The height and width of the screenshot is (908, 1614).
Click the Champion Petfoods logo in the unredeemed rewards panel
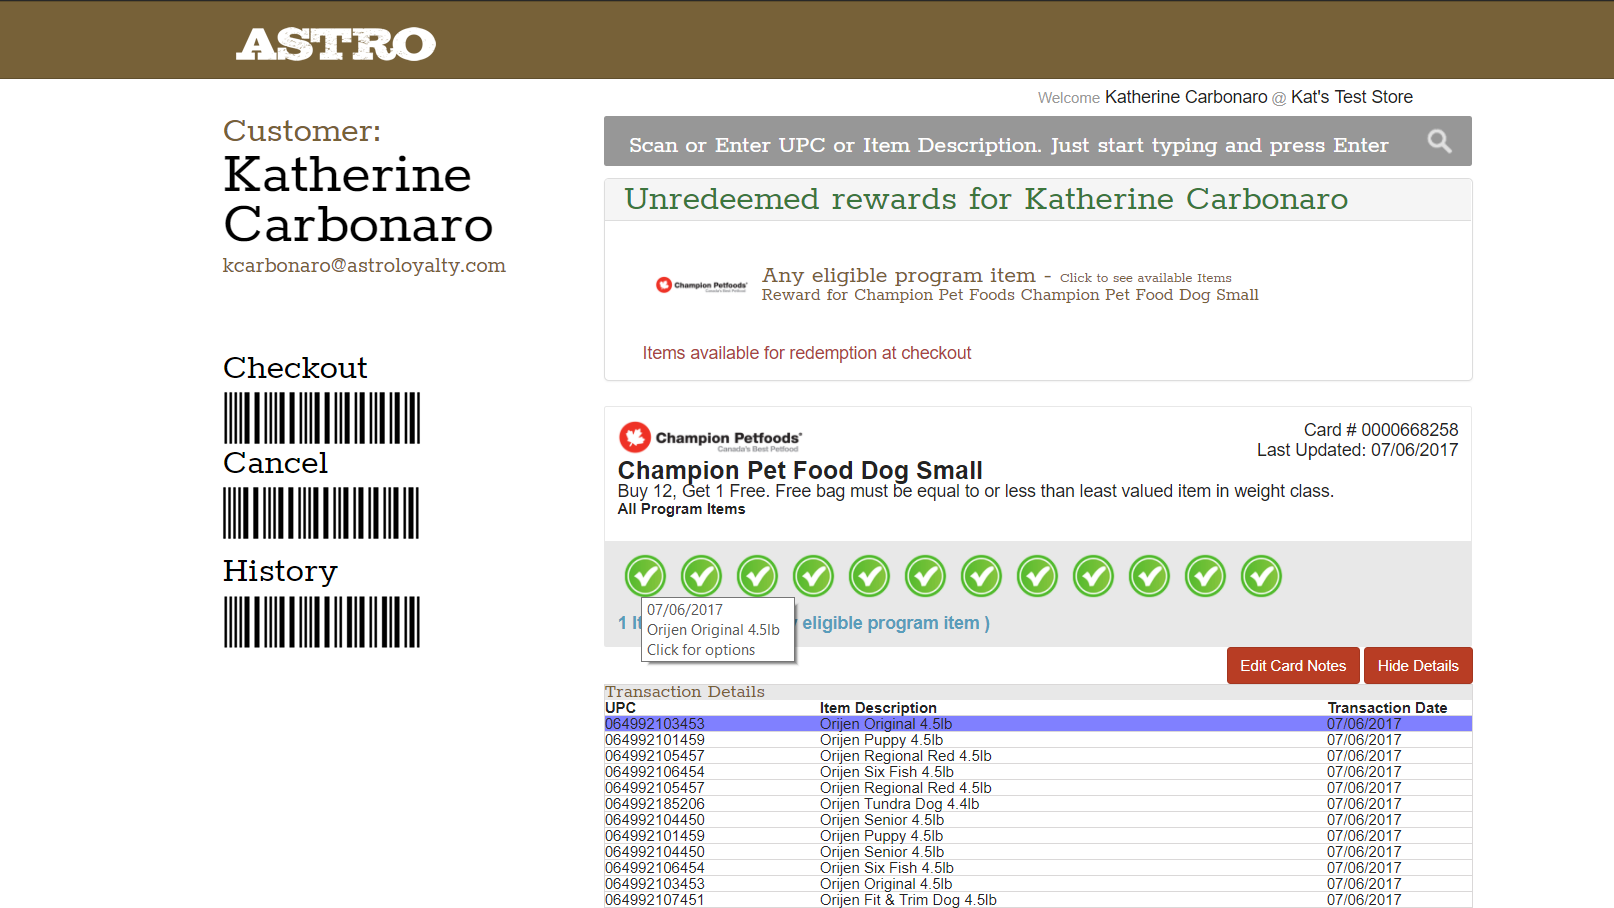701,285
